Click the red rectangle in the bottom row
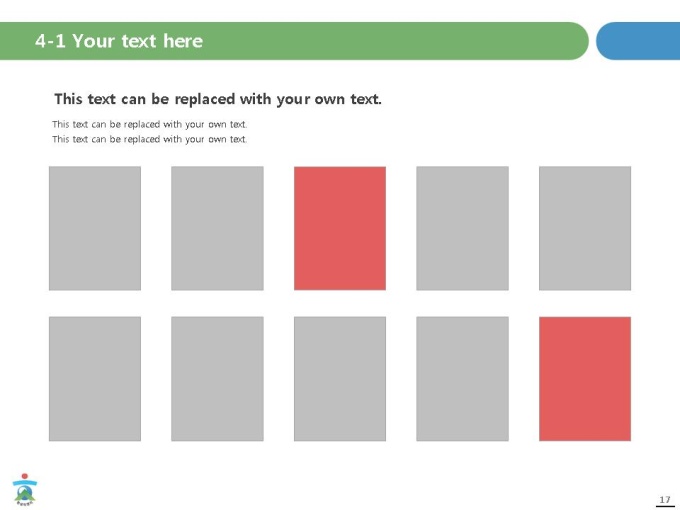 tap(585, 379)
